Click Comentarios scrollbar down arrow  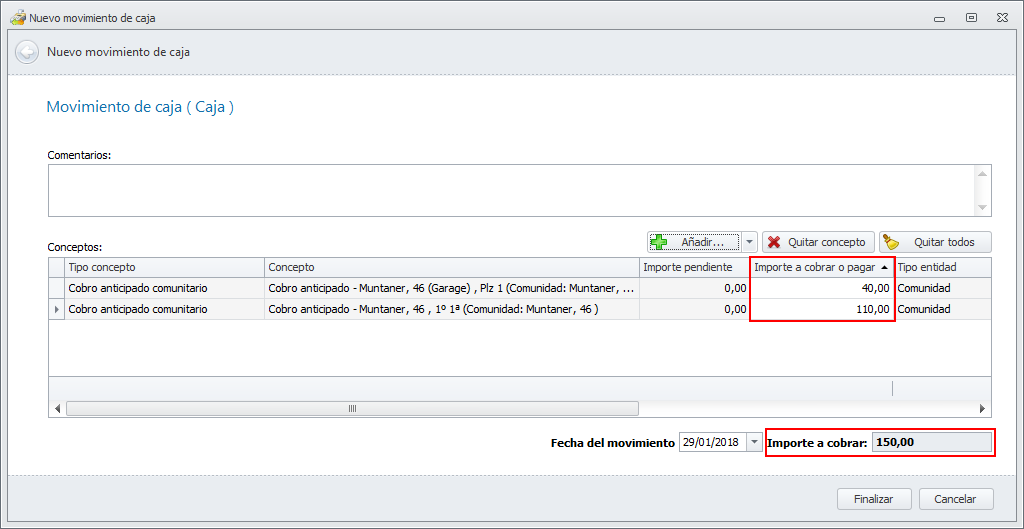tap(982, 208)
